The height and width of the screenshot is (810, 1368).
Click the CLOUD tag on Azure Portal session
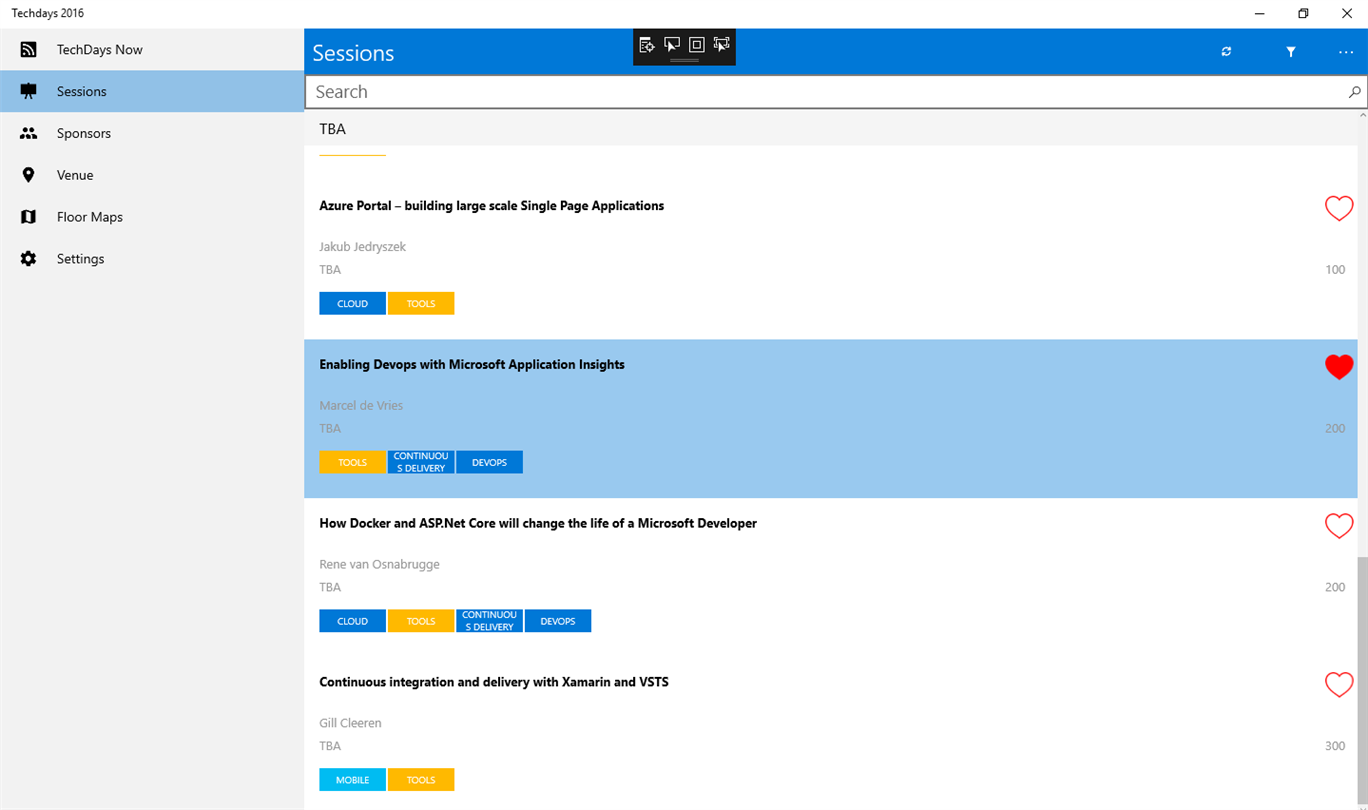[x=352, y=303]
